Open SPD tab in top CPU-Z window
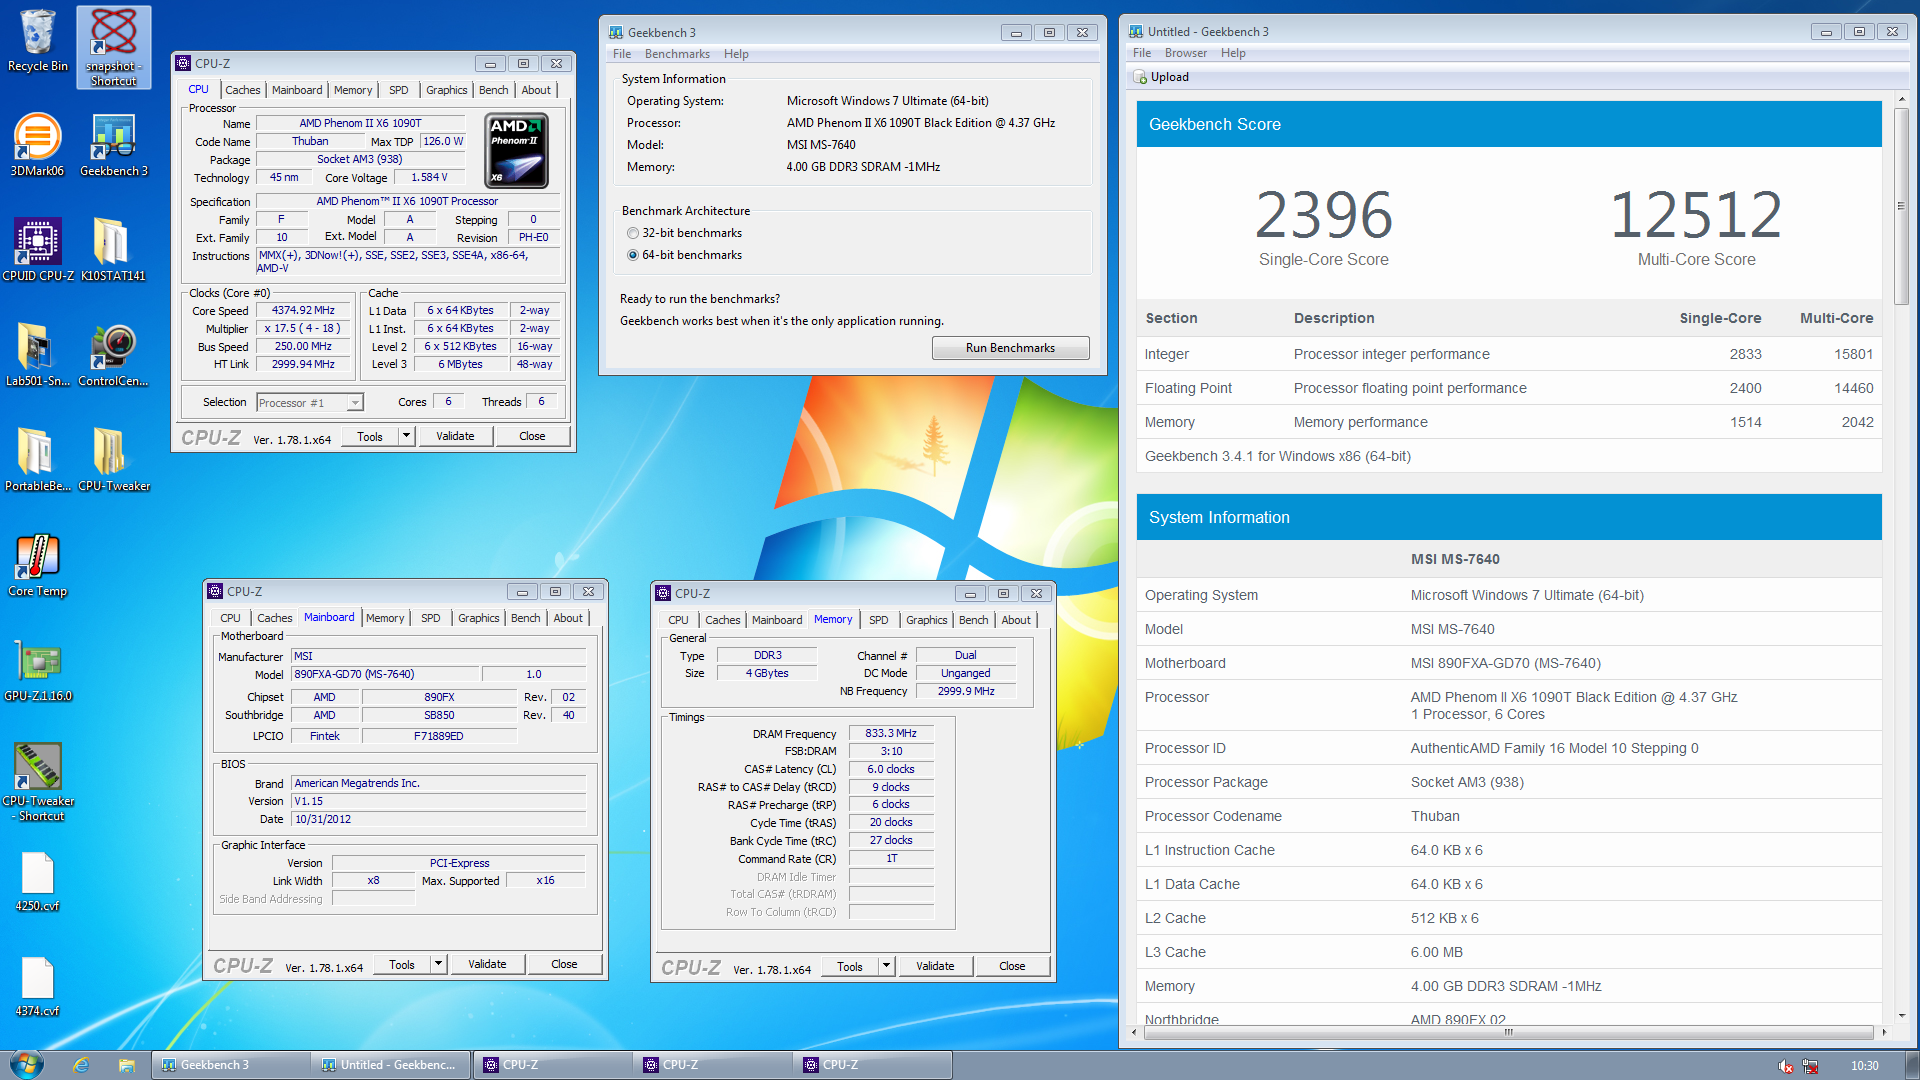 point(398,90)
